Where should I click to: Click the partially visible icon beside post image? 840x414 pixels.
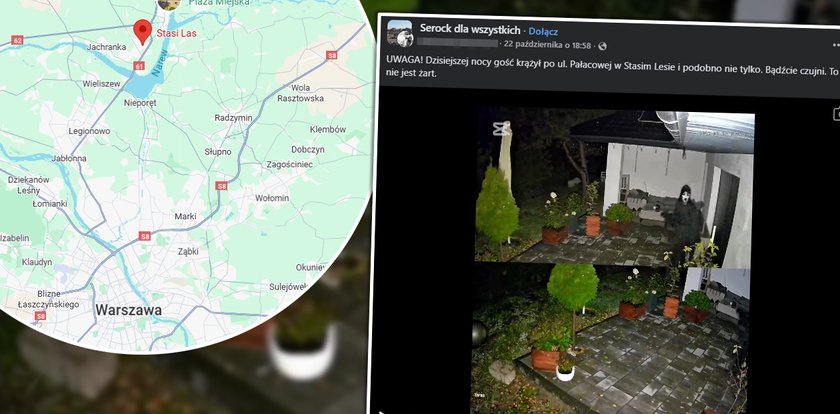[836, 114]
